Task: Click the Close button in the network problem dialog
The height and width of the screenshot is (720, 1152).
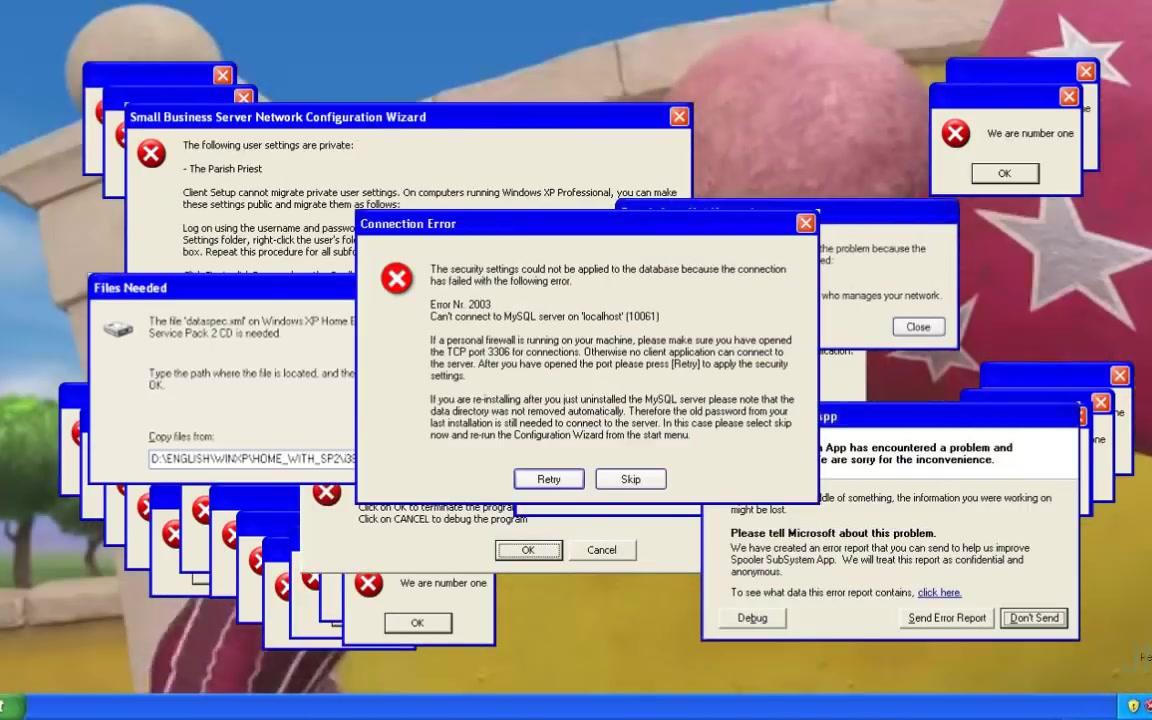Action: coord(918,327)
